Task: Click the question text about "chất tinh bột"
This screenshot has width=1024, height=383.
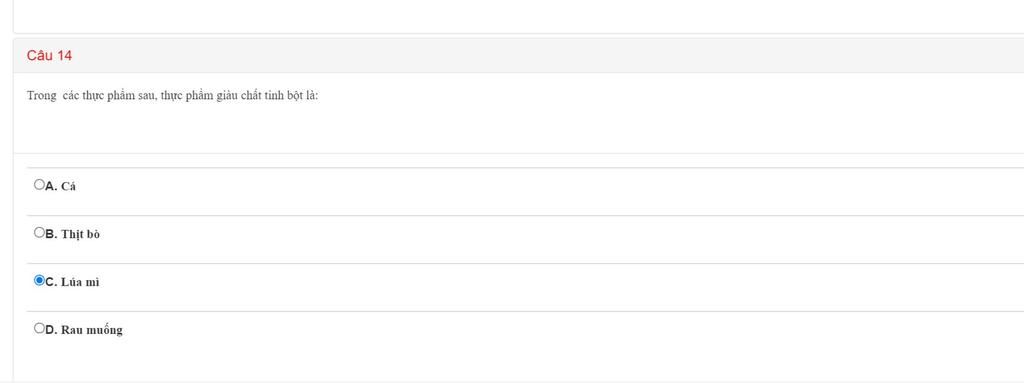Action: [x=172, y=95]
